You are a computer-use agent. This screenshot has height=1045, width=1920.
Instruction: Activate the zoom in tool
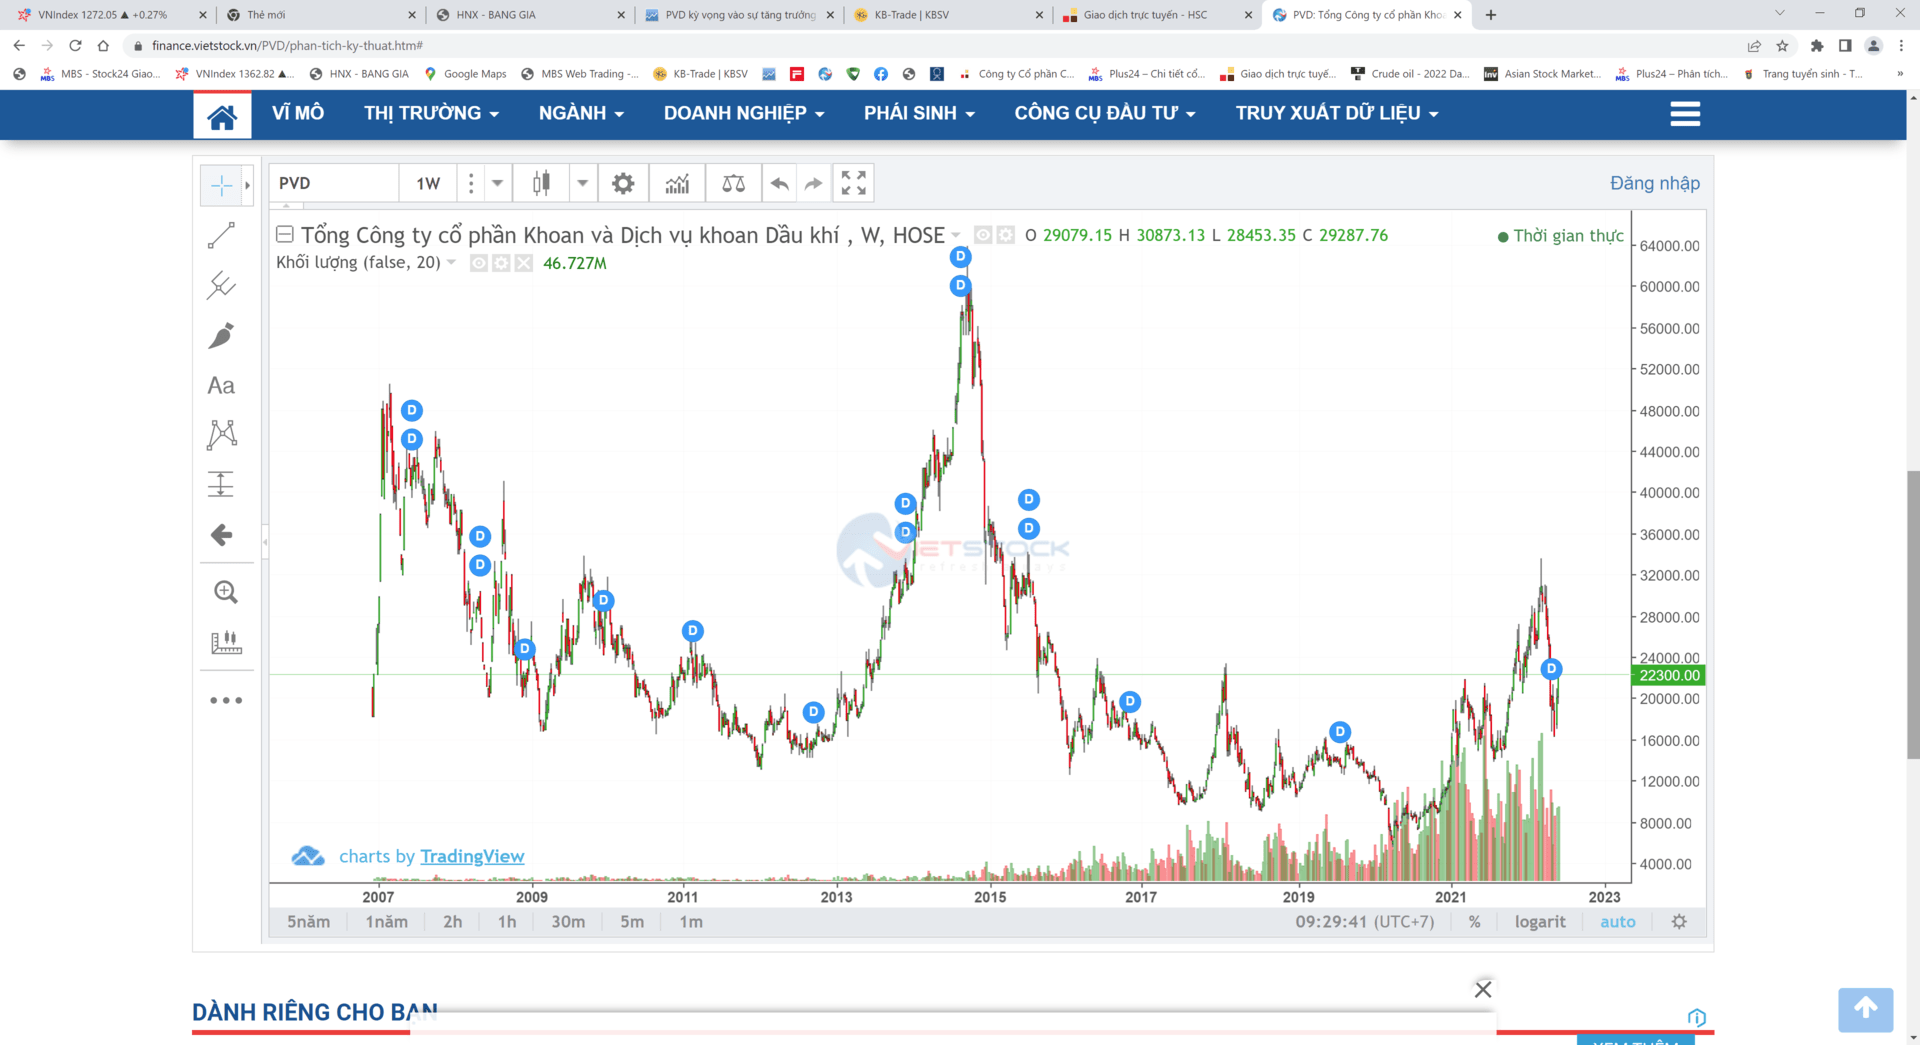tap(225, 592)
